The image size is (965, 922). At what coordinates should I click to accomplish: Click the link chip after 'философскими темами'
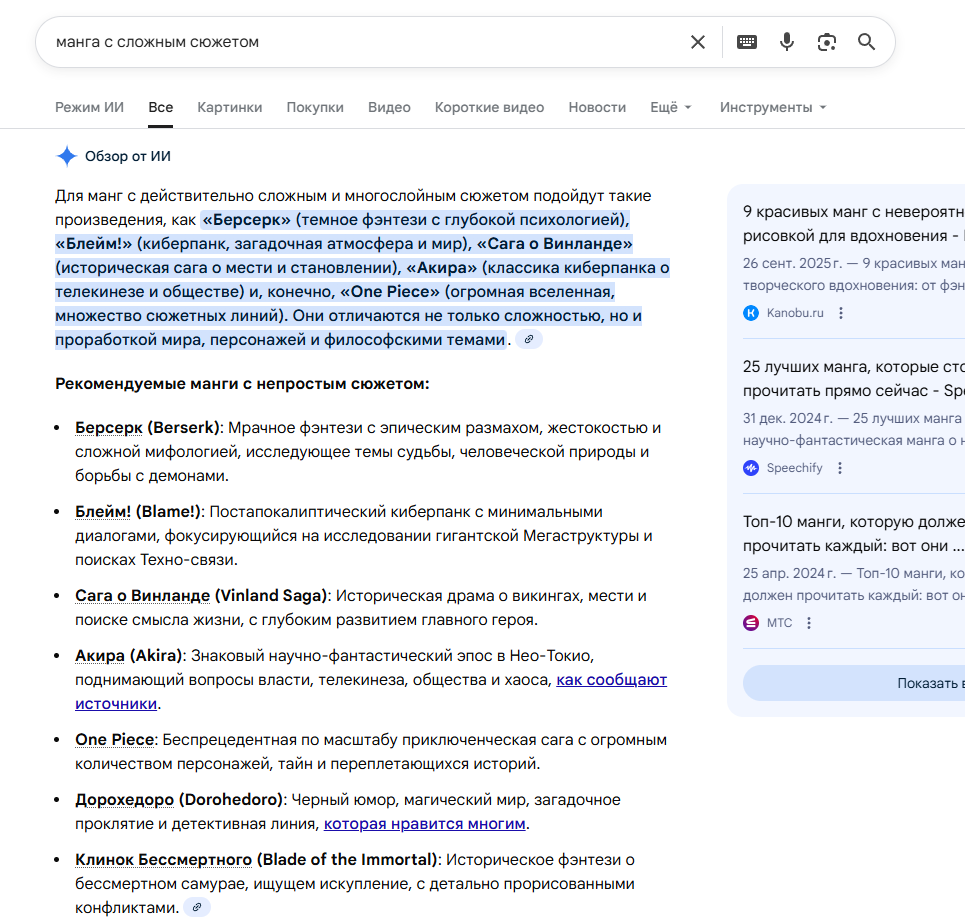pos(529,339)
